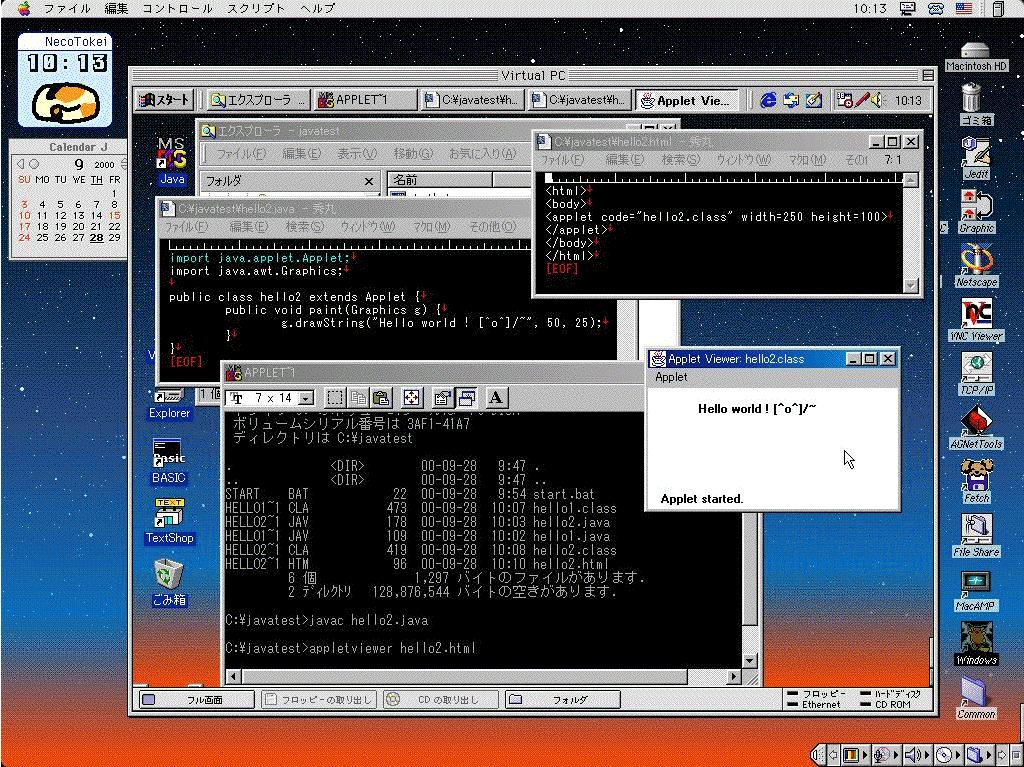Select day 28 in Calendar J
1024x767 pixels.
point(97,237)
